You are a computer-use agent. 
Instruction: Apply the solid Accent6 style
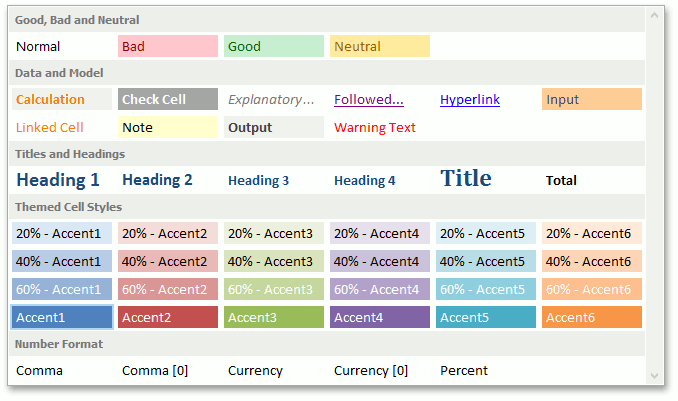coord(591,318)
